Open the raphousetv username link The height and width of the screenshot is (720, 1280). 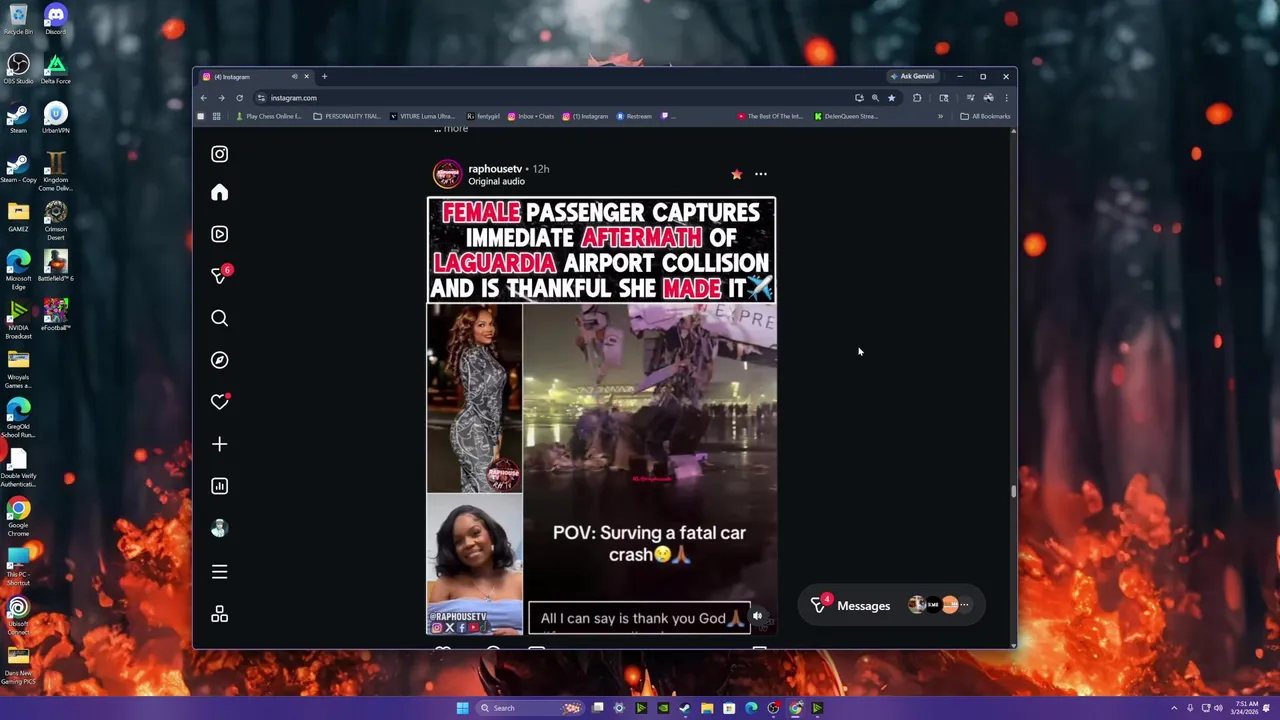click(x=495, y=169)
